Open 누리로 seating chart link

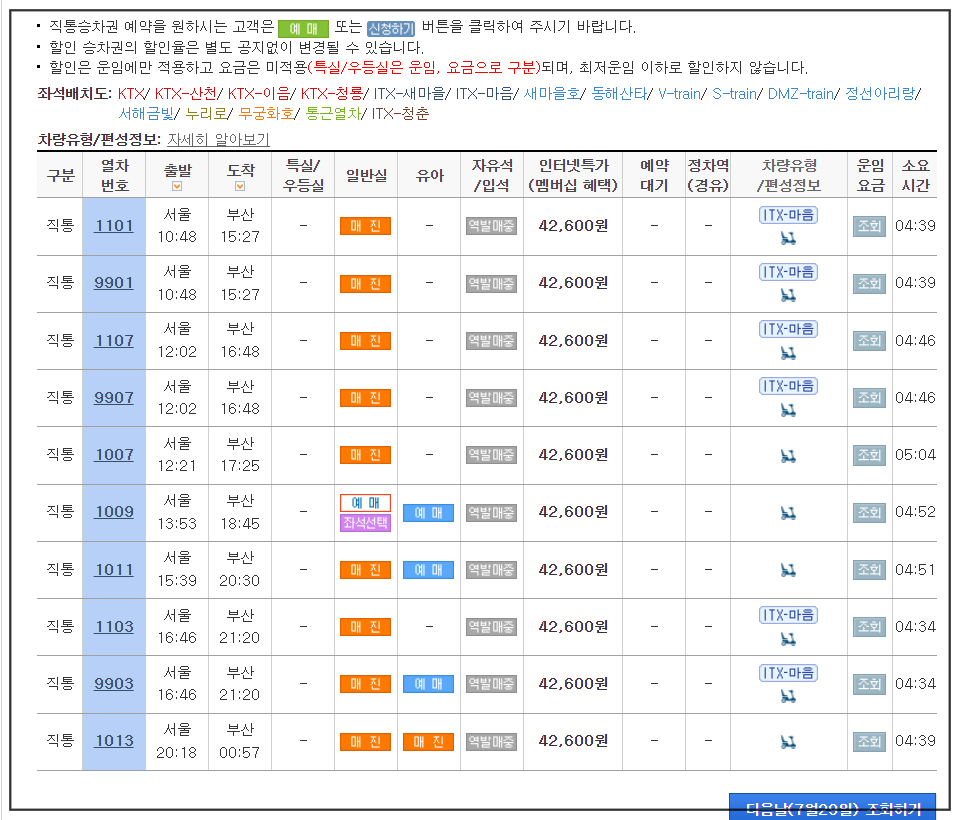[x=206, y=114]
